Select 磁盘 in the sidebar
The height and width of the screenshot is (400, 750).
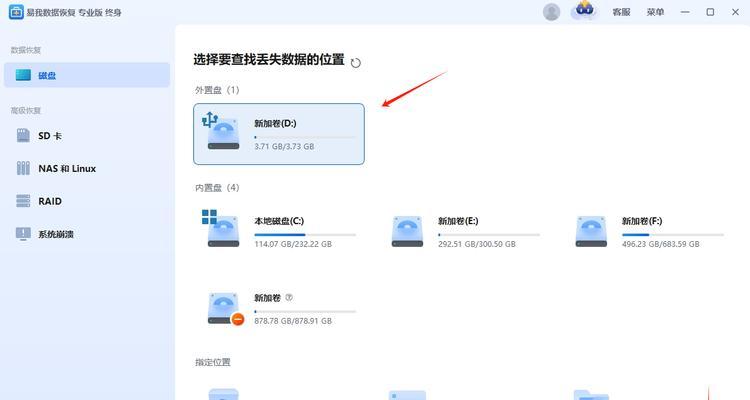[87, 75]
